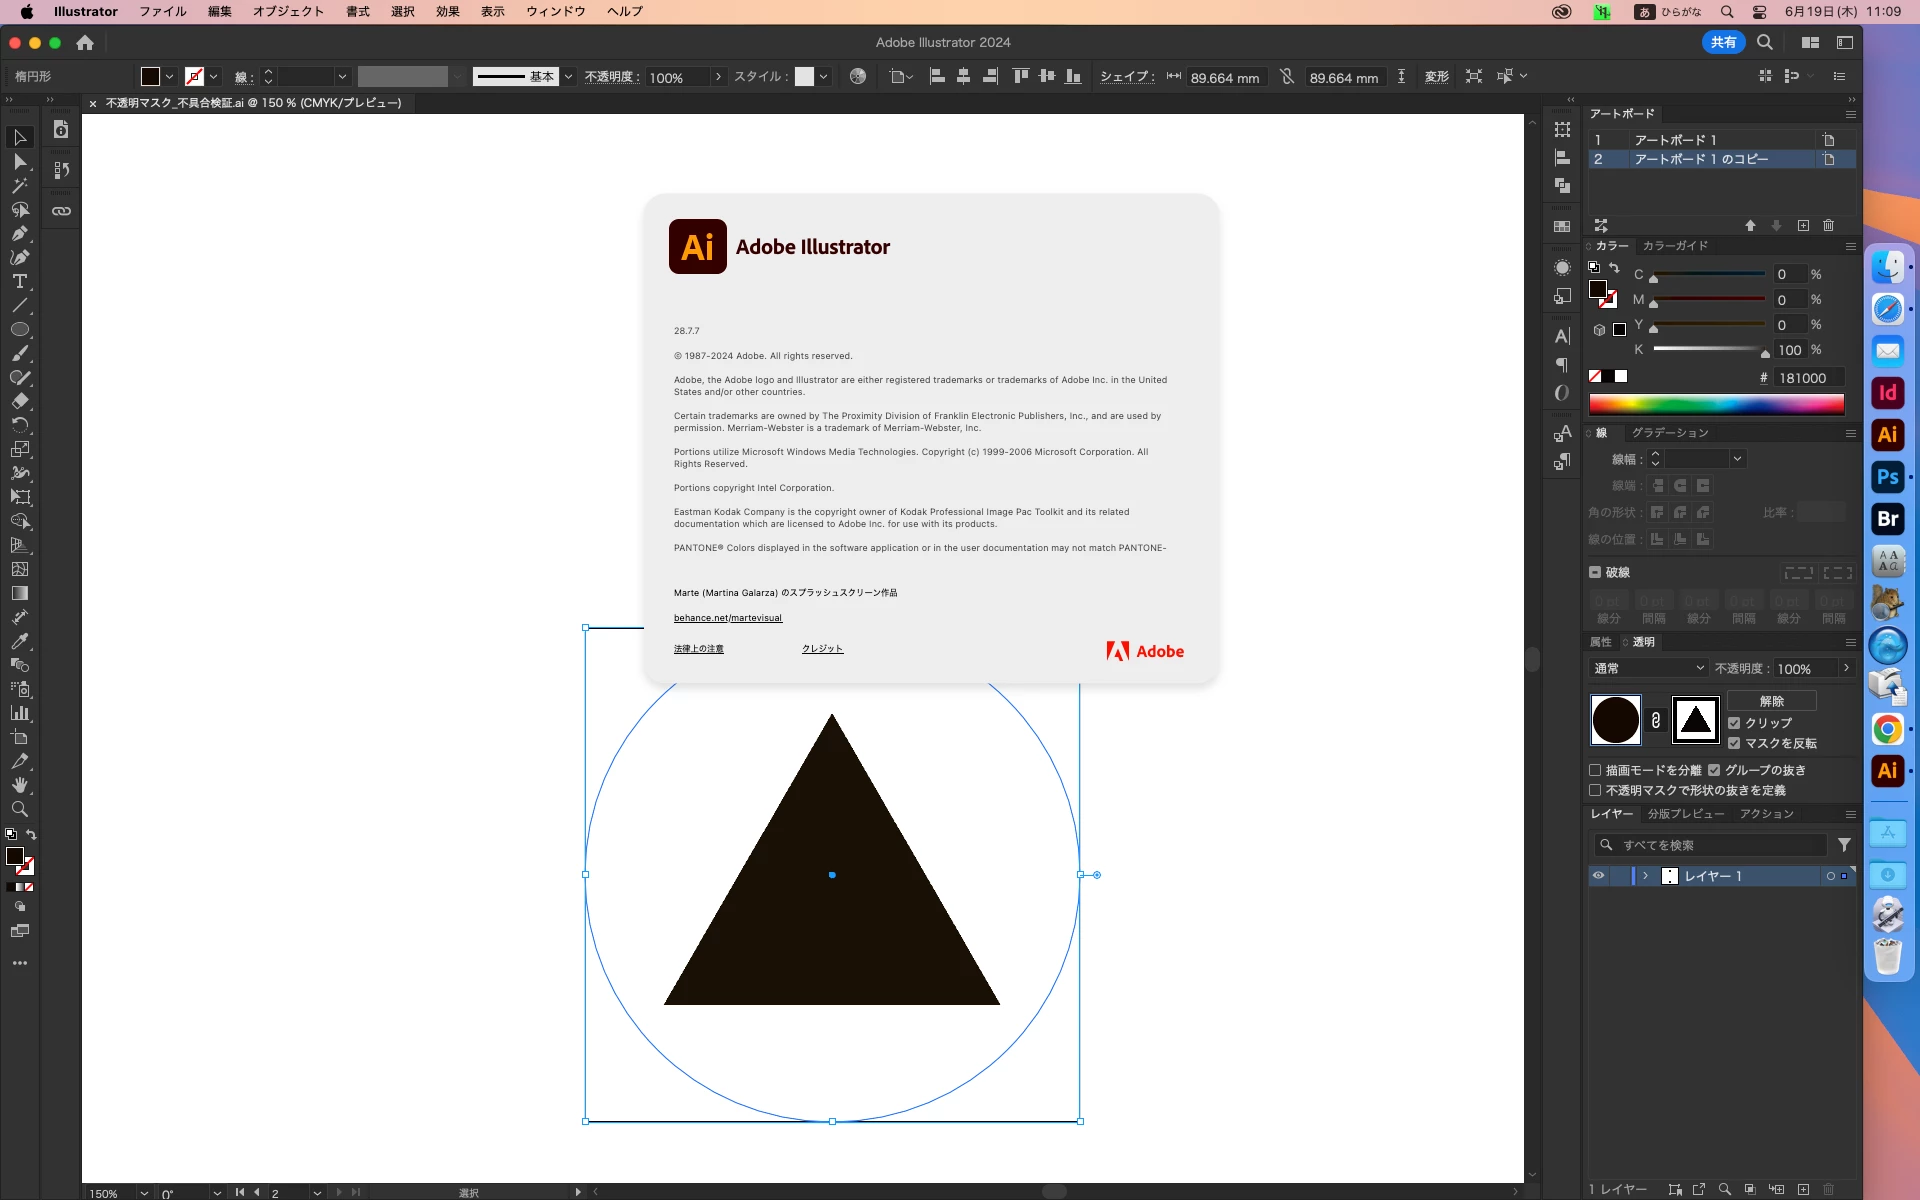Delete the artboard with the trash icon
The width and height of the screenshot is (1920, 1200).
pyautogui.click(x=1828, y=226)
